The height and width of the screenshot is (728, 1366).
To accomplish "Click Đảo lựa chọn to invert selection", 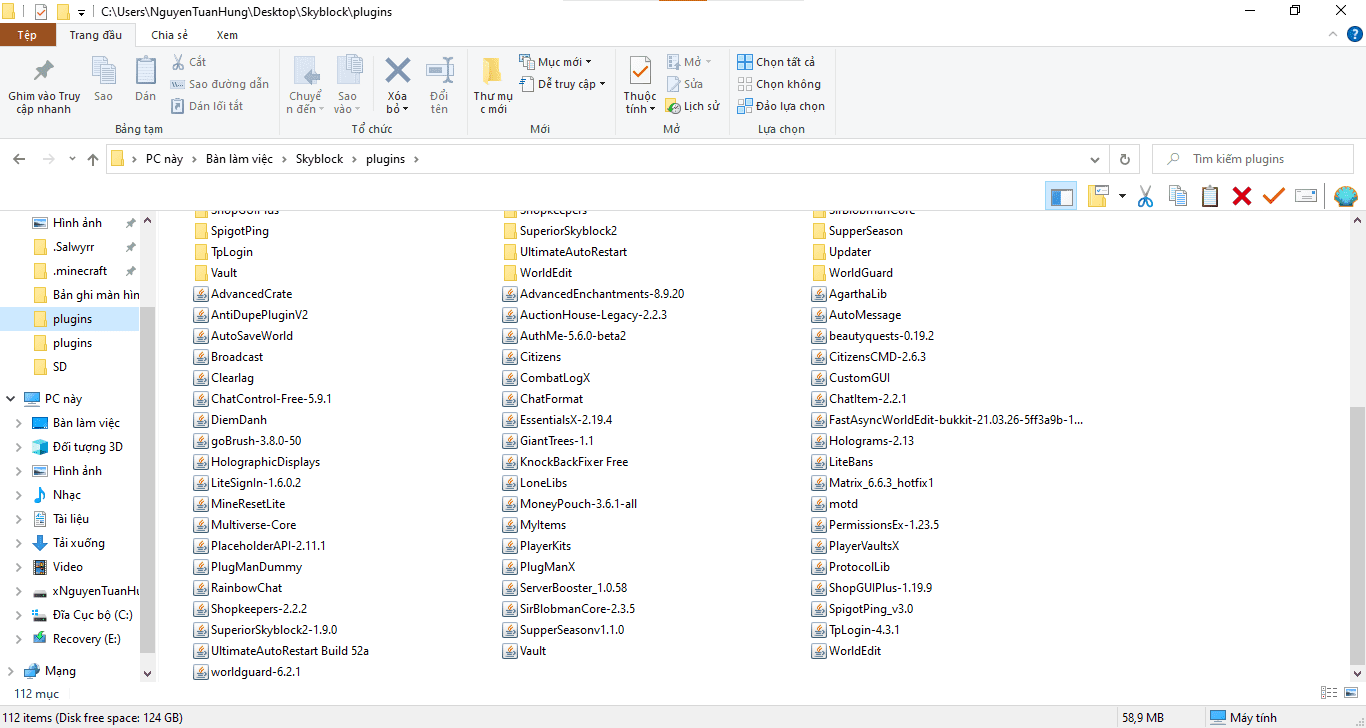I will click(781, 106).
